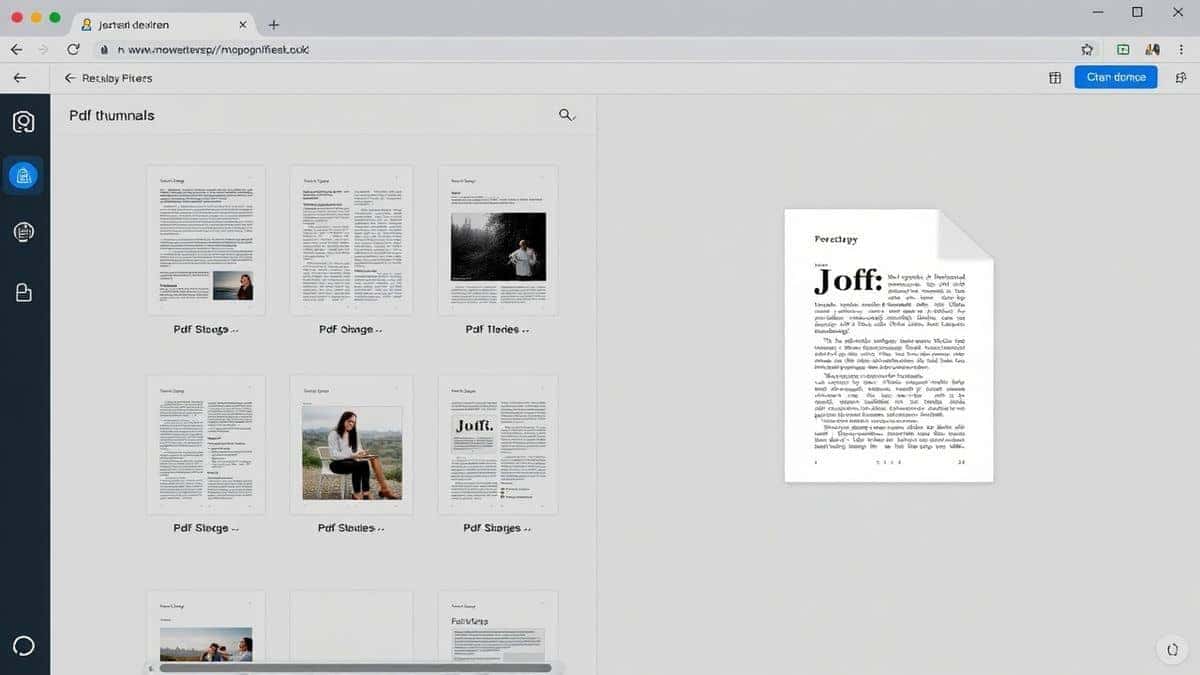This screenshot has width=1200, height=675.
Task: Click the 'Pdf Tledes' label under forest thumbnail
Action: coord(497,329)
